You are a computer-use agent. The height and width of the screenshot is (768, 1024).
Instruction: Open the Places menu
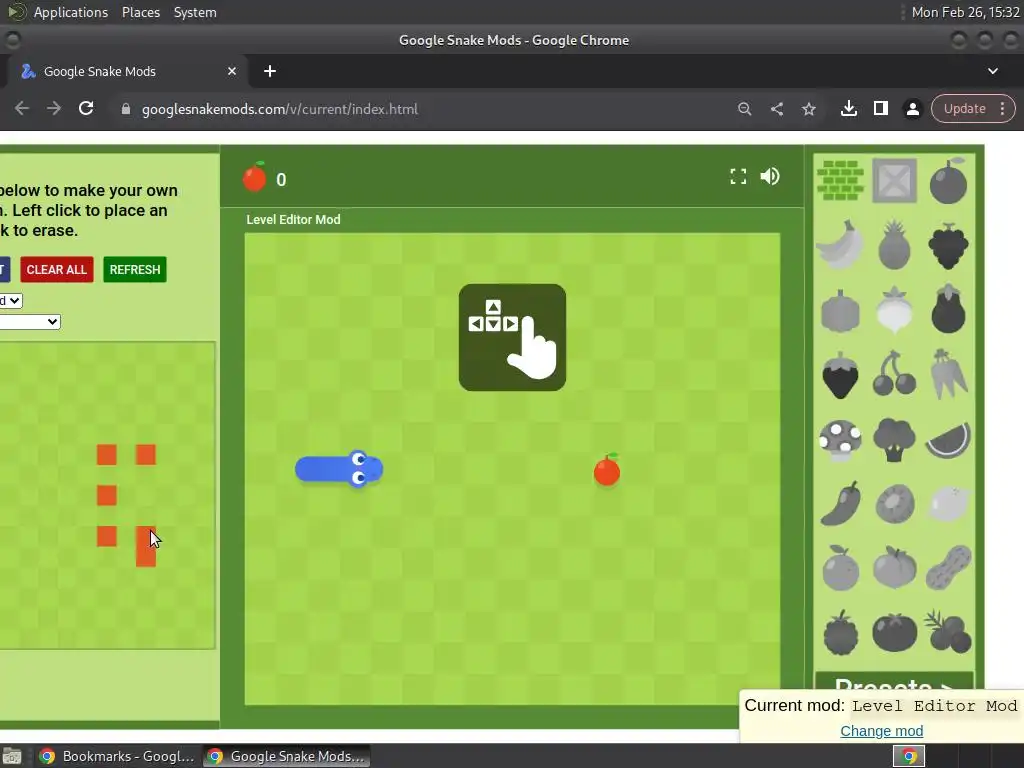tap(140, 12)
